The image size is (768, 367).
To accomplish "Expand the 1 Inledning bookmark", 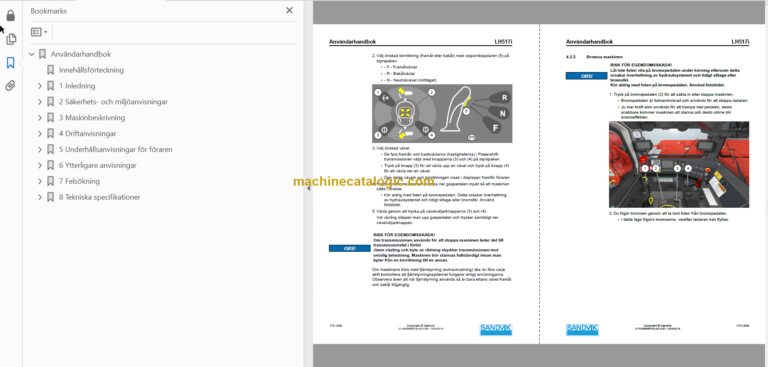I will pos(40,86).
